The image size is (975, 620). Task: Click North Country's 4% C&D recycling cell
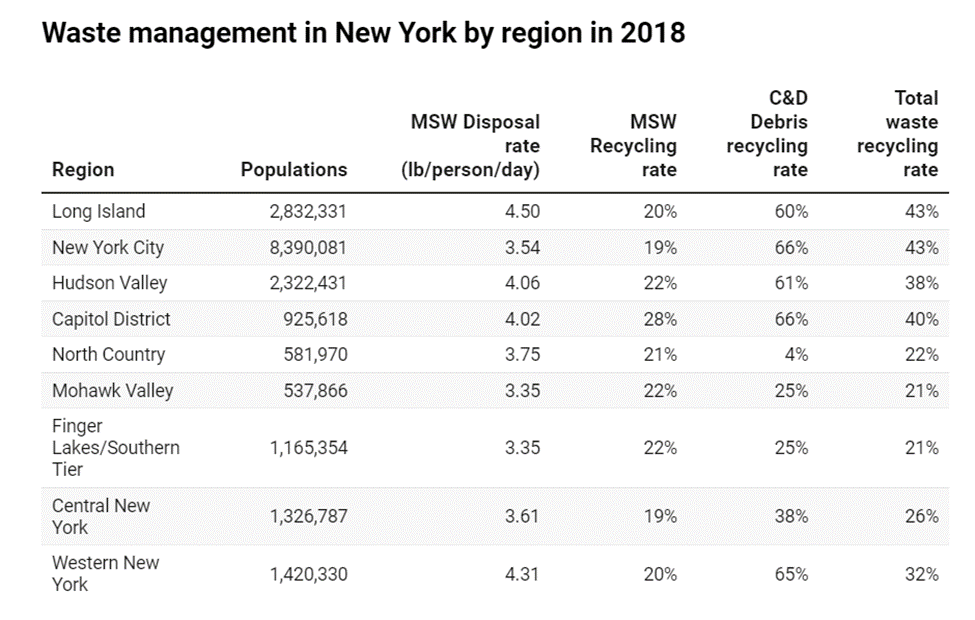pyautogui.click(x=797, y=354)
